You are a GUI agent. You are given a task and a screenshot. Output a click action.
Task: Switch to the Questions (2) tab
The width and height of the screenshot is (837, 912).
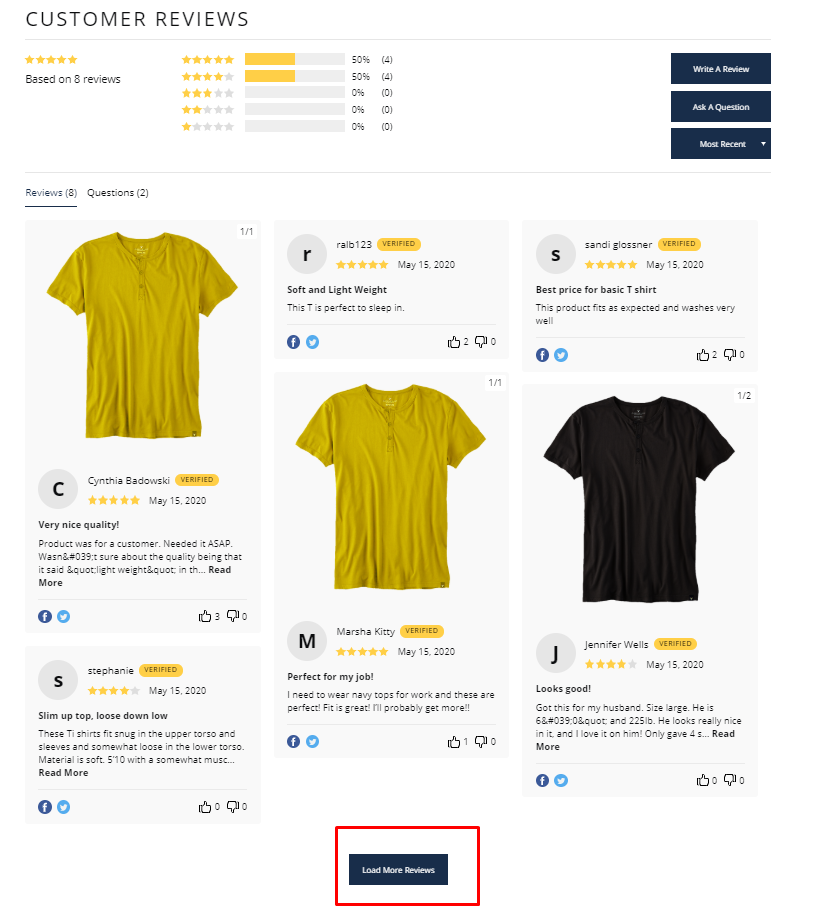coord(117,193)
